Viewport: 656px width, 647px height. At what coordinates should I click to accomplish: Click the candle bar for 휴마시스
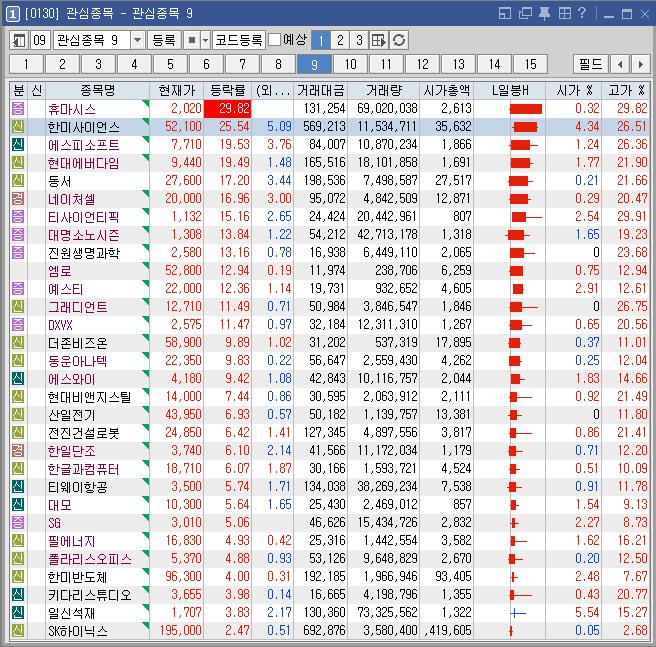(x=526, y=109)
